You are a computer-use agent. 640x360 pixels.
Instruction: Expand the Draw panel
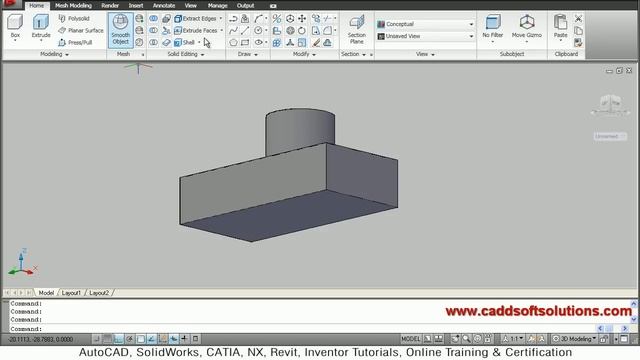coord(248,54)
